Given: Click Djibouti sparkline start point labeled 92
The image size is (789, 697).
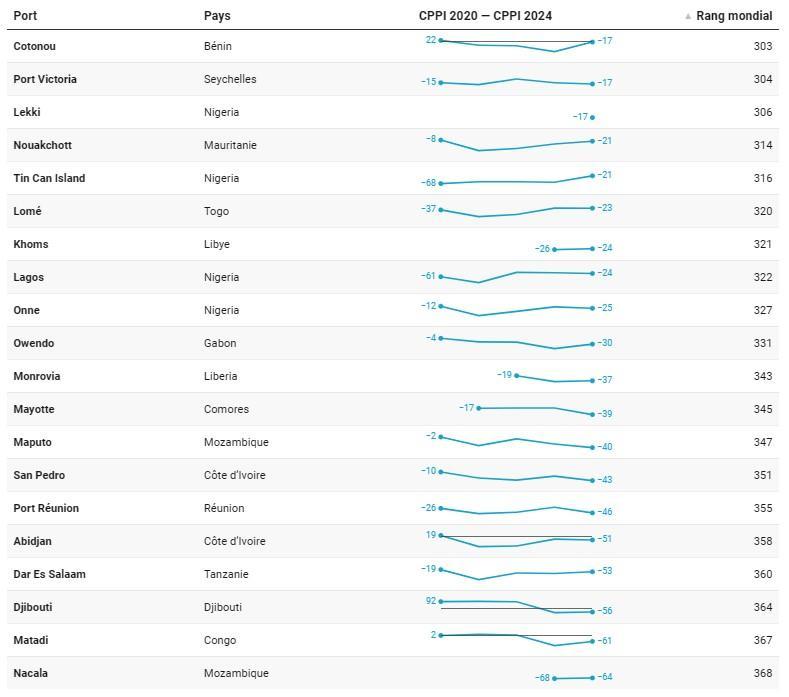Looking at the screenshot, I should [x=441, y=602].
